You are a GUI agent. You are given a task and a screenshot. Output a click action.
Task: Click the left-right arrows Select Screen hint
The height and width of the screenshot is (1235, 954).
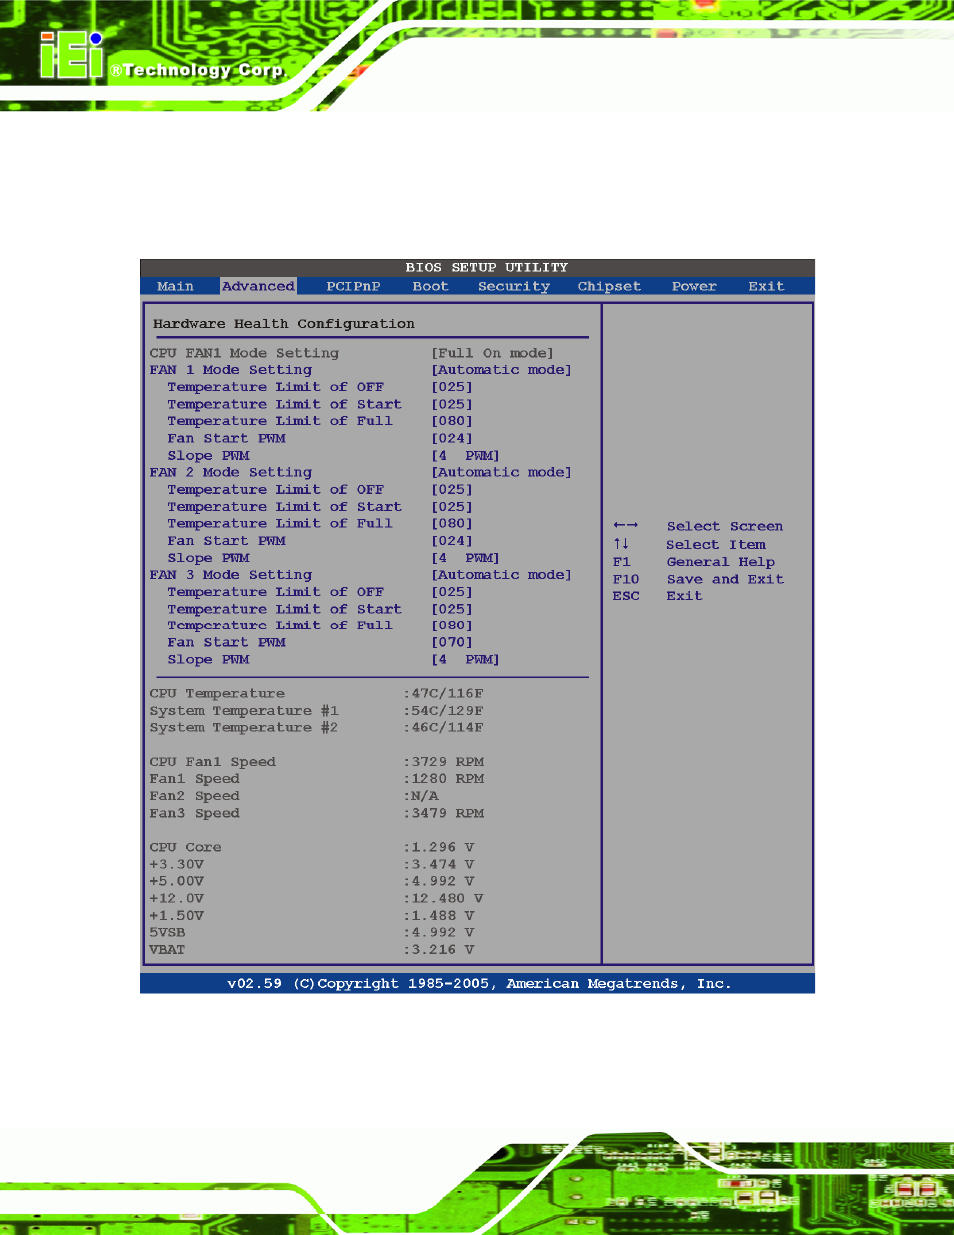[x=698, y=527]
